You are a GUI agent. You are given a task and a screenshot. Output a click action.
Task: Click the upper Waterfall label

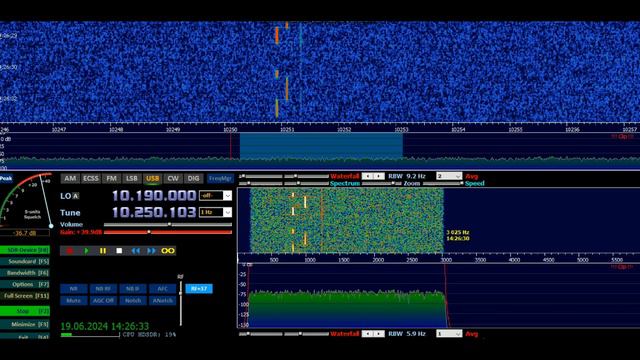[x=344, y=176]
